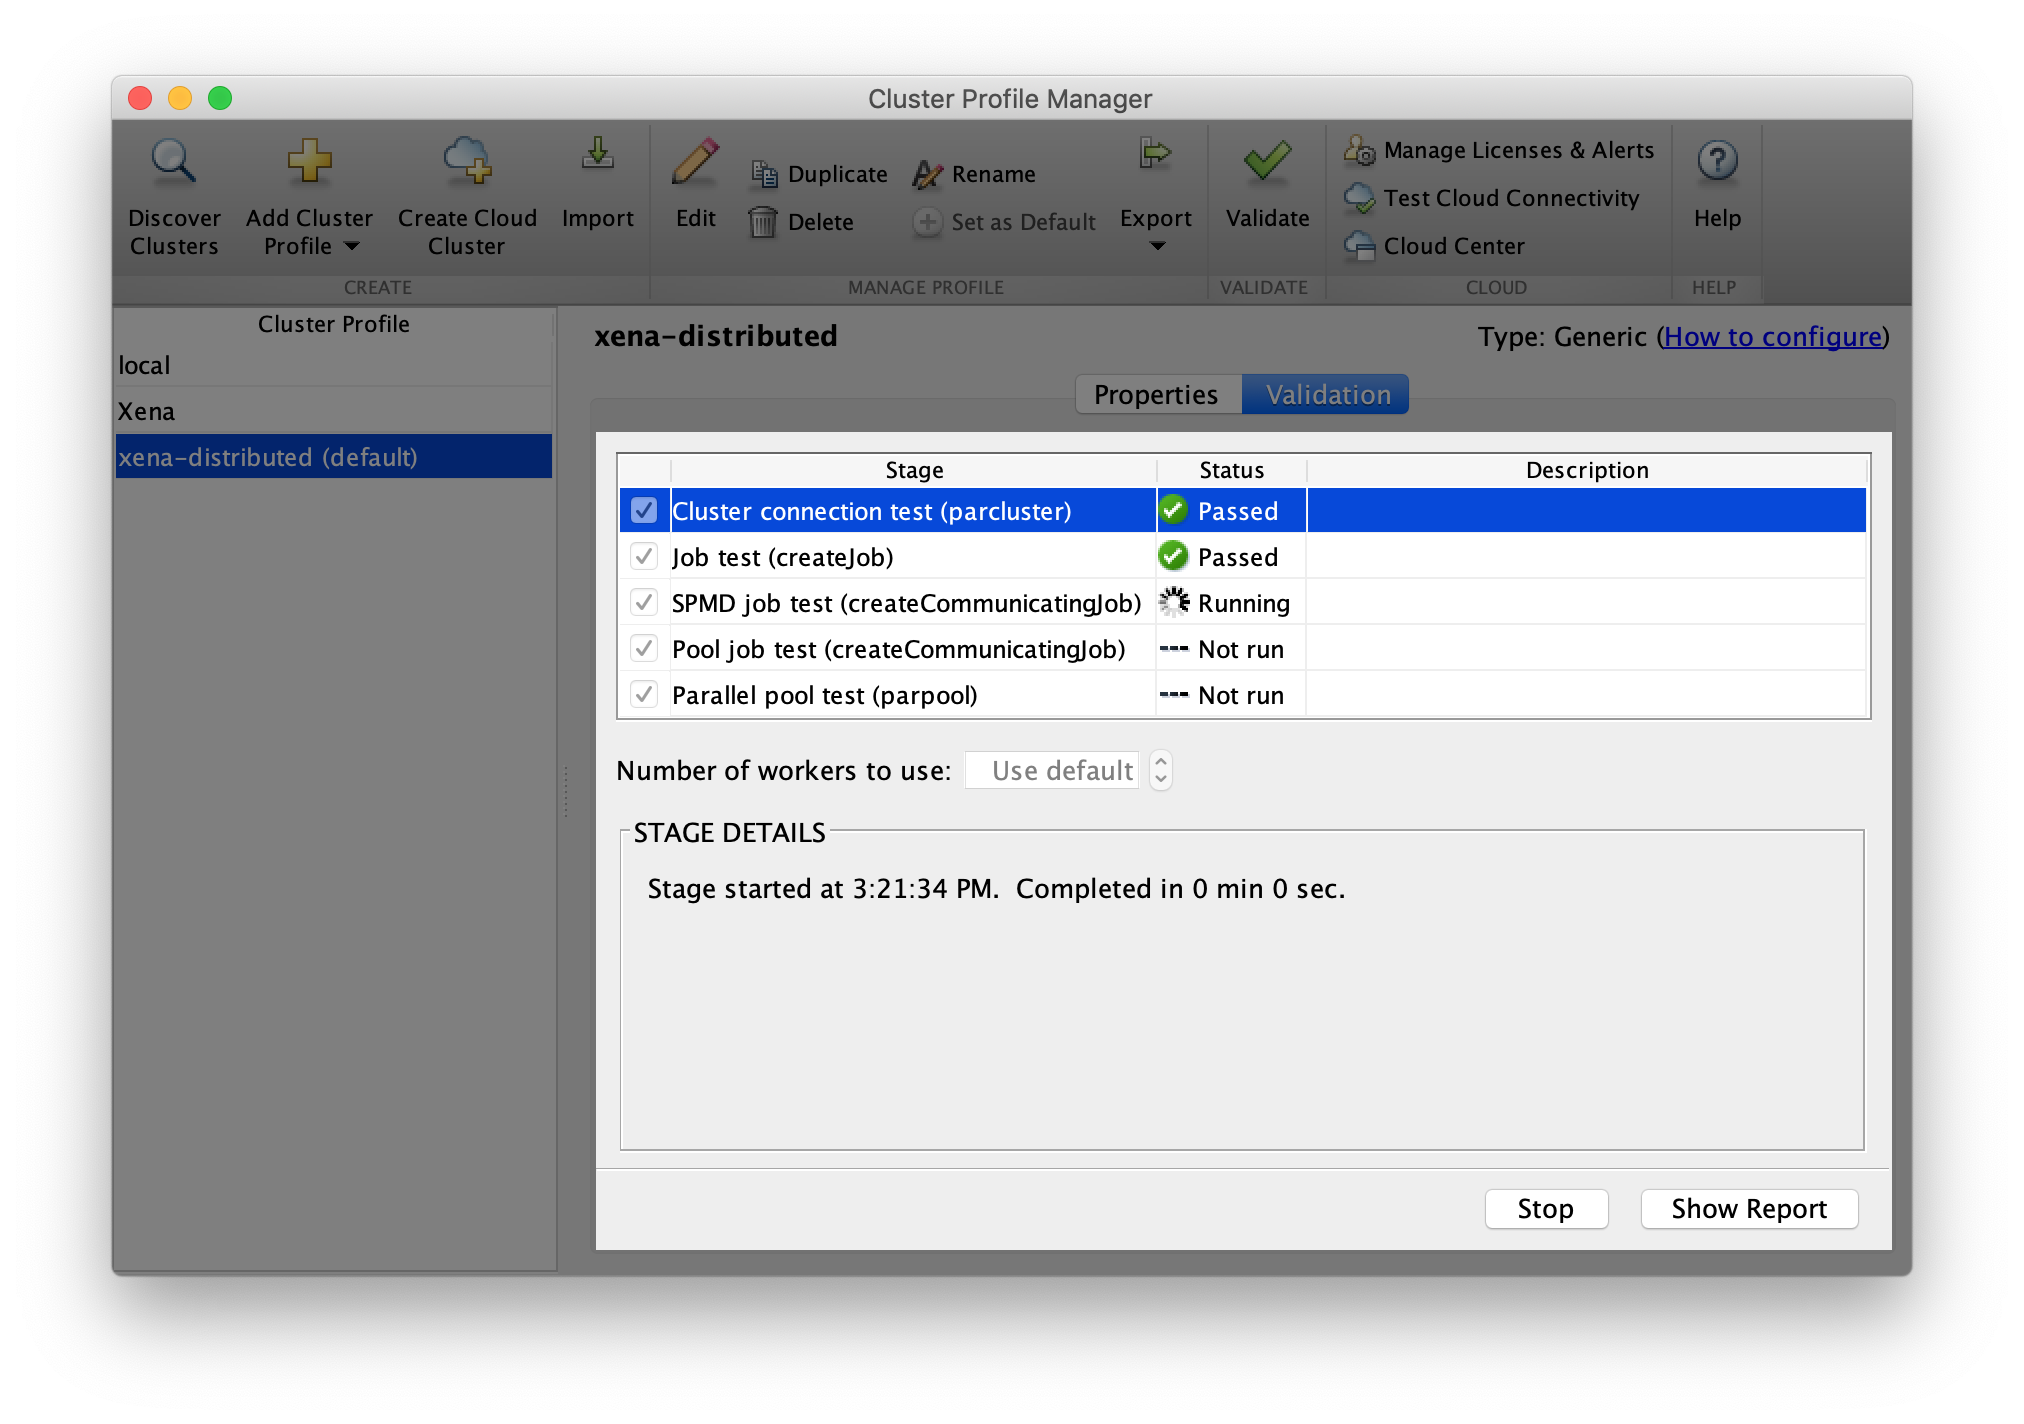Click the Validate checkmark icon
Image resolution: width=2024 pixels, height=1424 pixels.
click(1267, 160)
